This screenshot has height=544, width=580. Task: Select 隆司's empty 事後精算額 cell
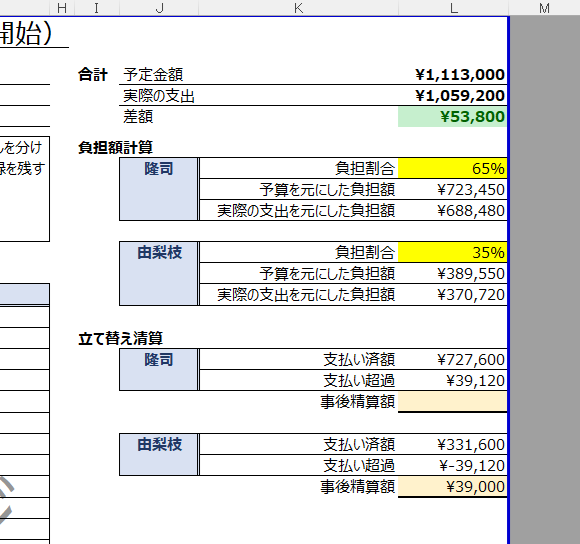[x=452, y=402]
